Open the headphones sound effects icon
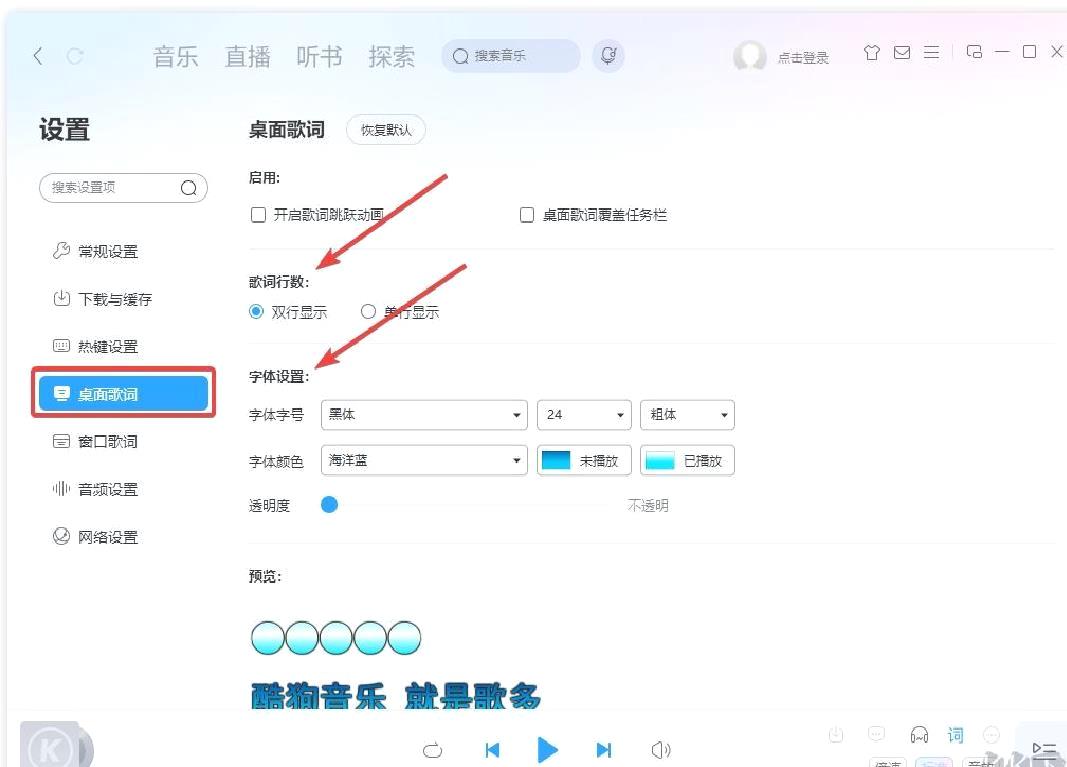1067x767 pixels. [x=919, y=734]
